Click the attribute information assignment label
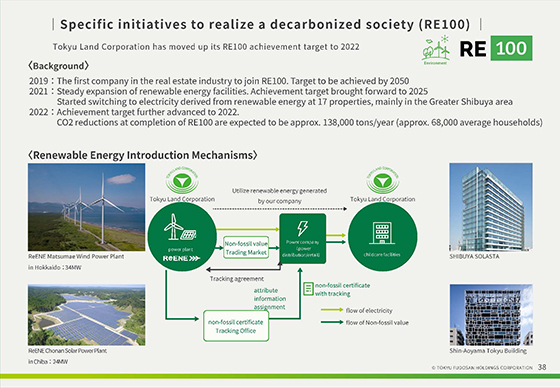Viewport: 560px width, 388px height. pyautogui.click(x=270, y=298)
